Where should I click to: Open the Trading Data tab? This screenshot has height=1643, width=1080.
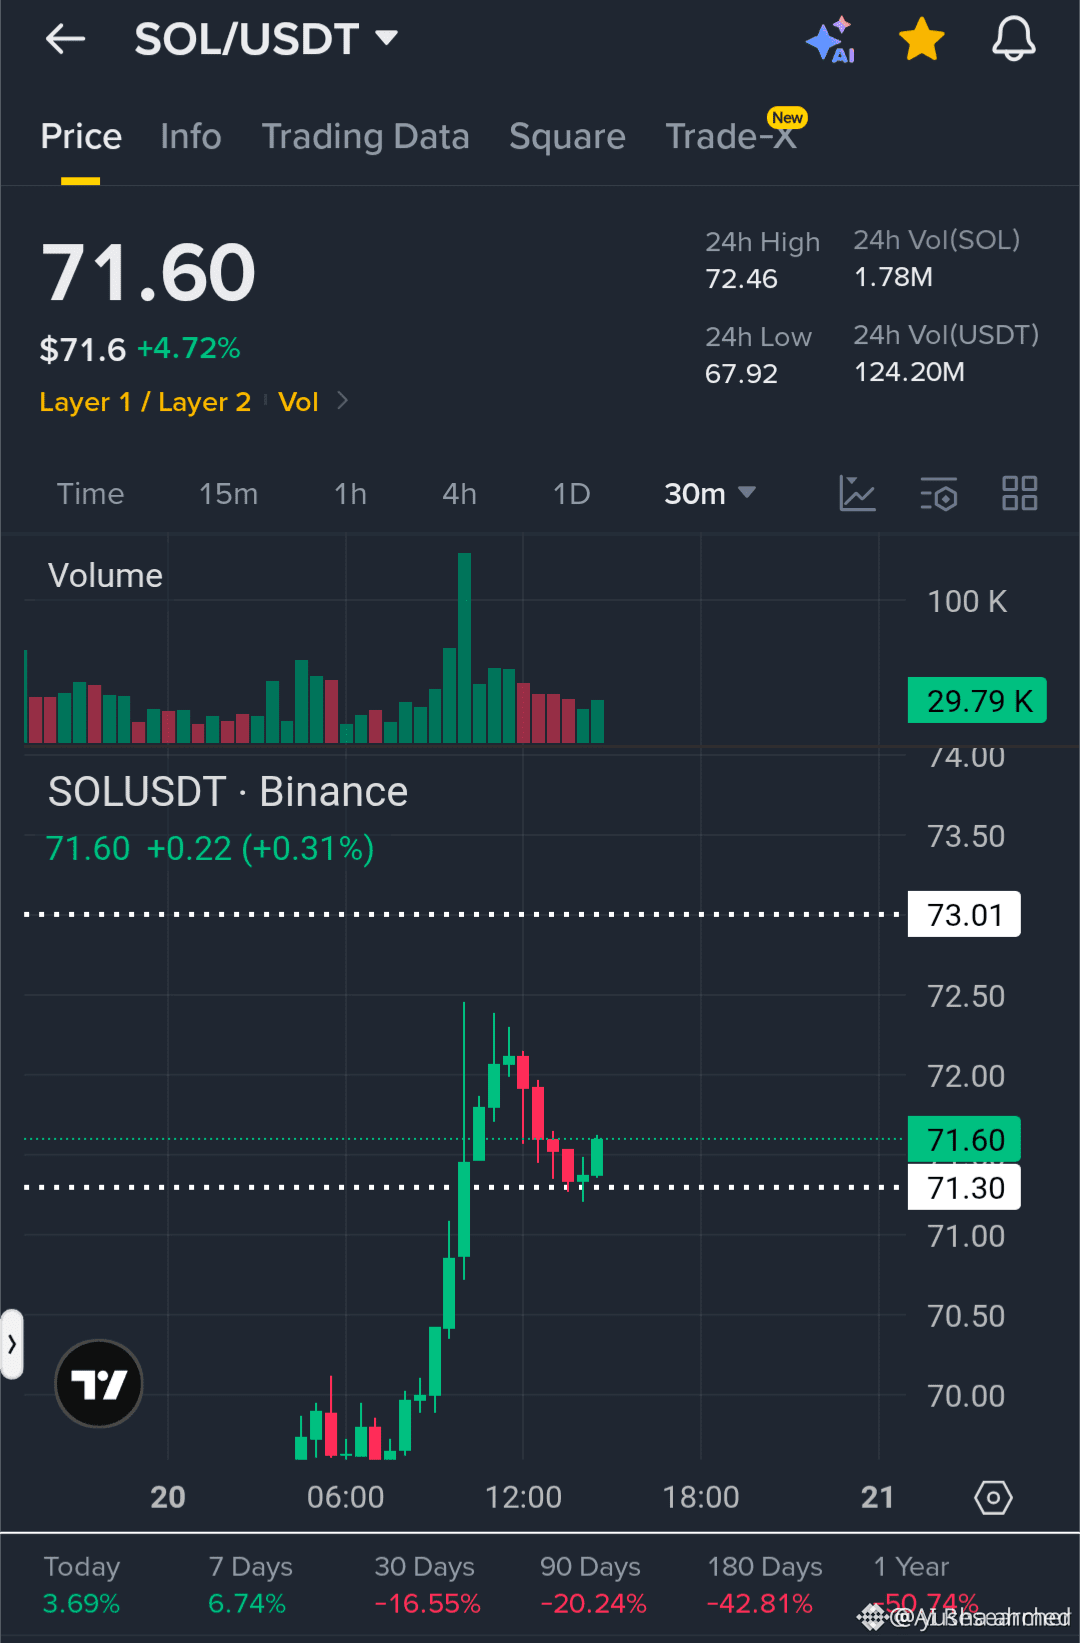(365, 136)
